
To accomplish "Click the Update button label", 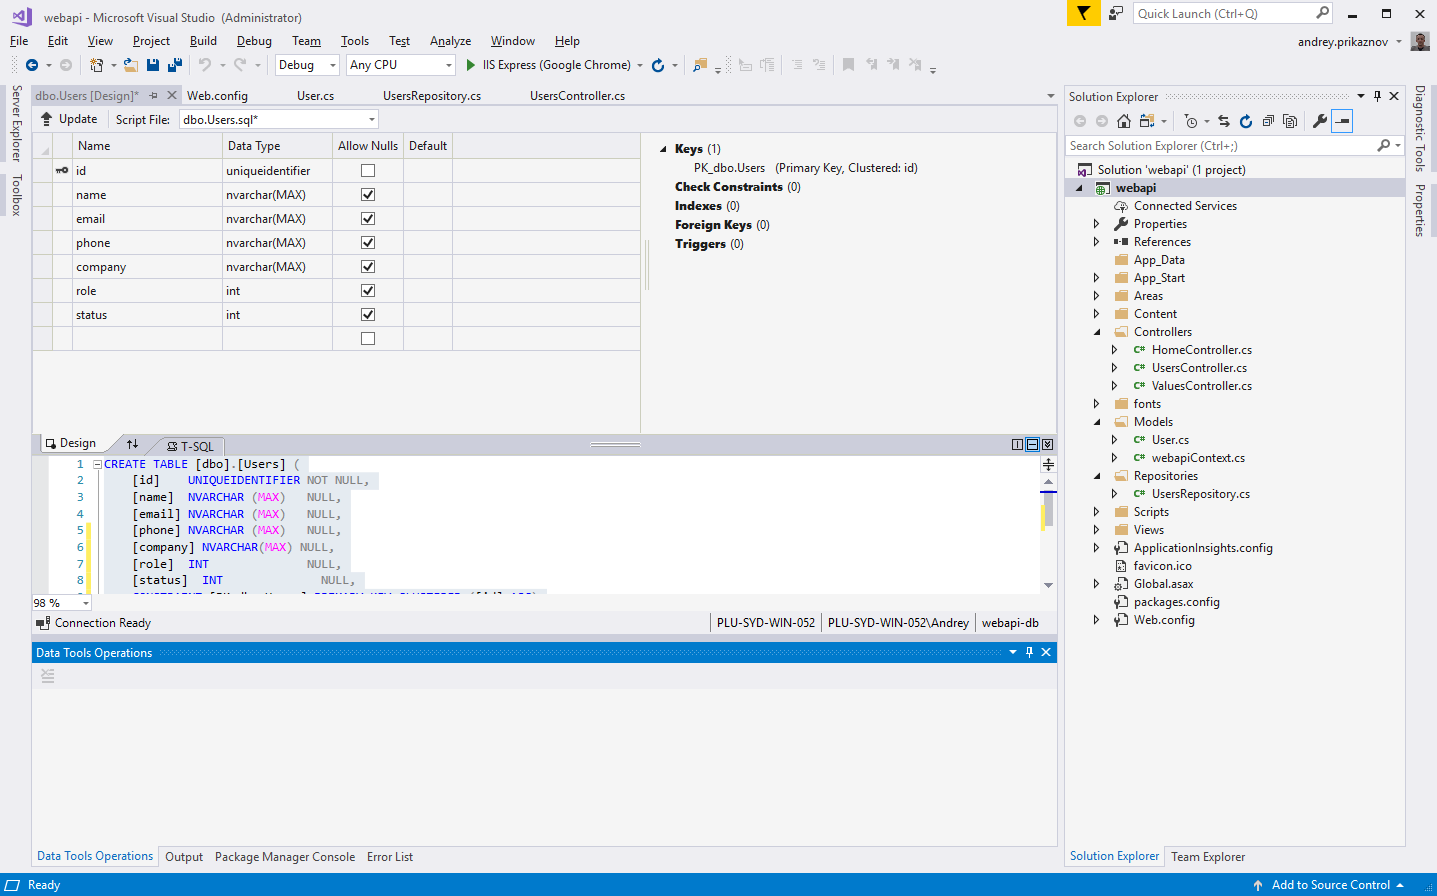I will point(78,119).
